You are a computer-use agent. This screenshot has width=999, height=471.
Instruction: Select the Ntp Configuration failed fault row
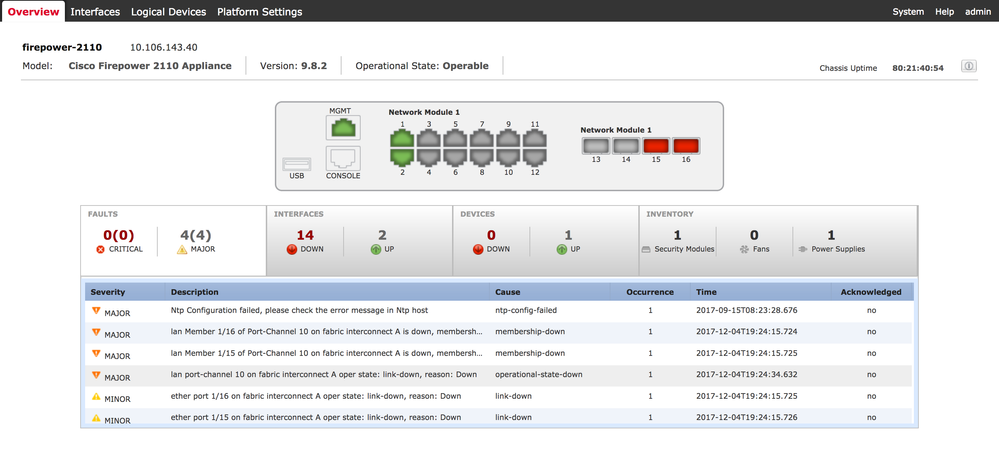[x=499, y=311]
